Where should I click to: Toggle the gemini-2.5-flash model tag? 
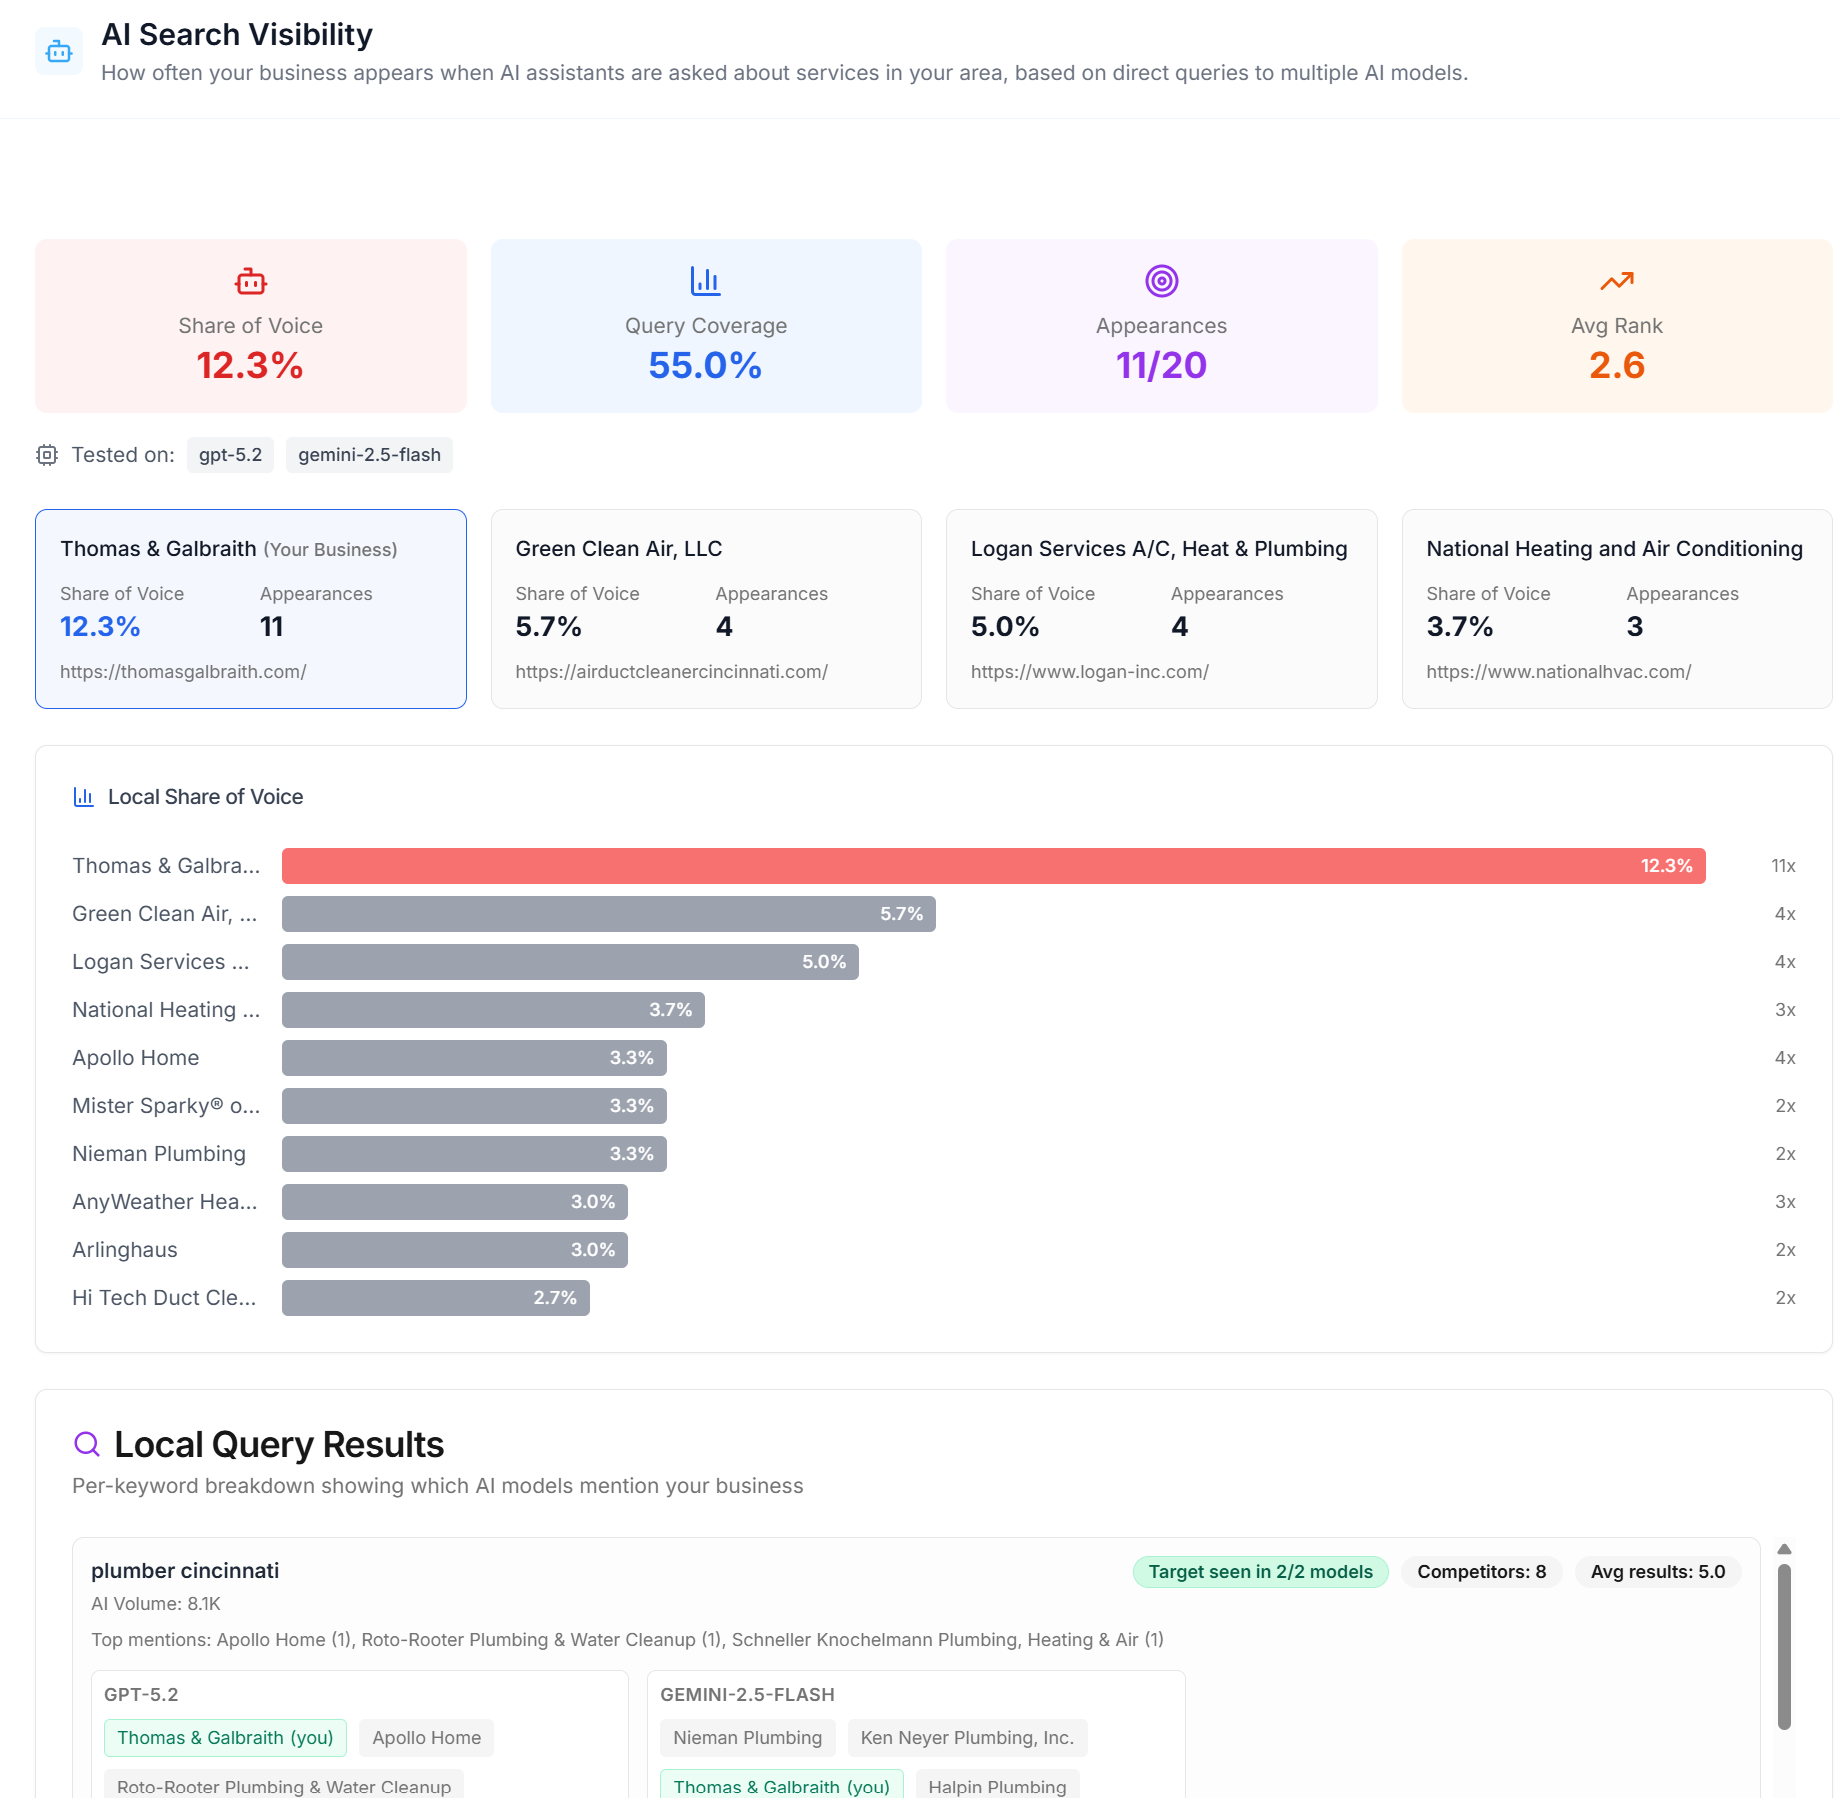368,455
